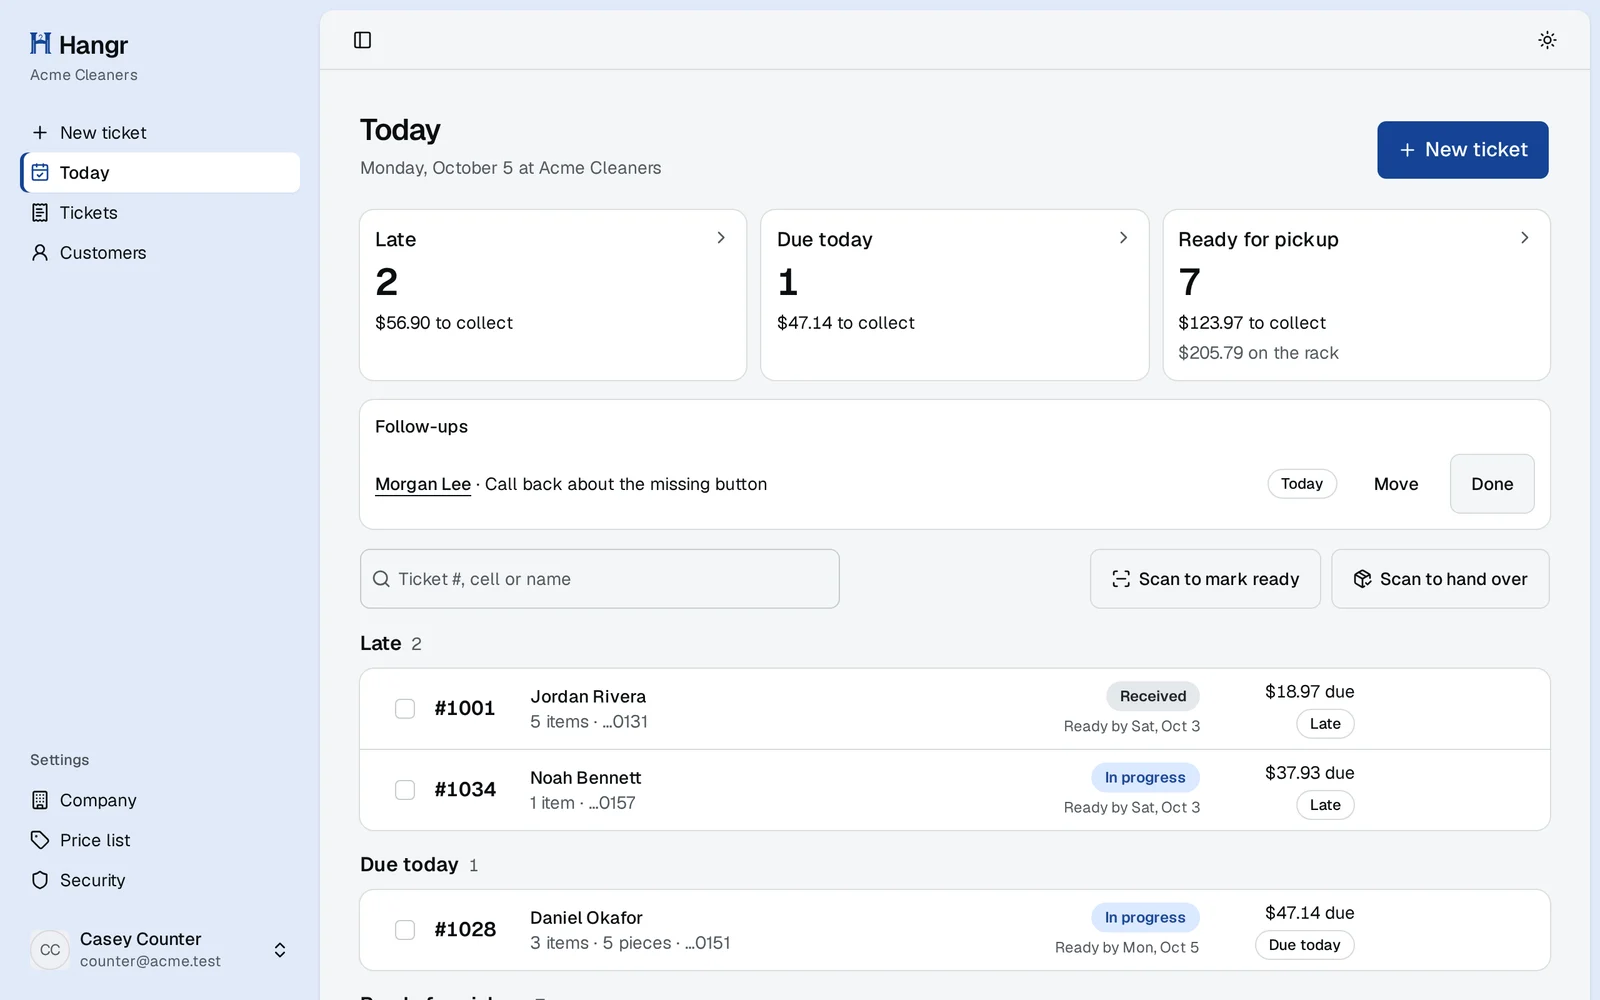The height and width of the screenshot is (1000, 1600).
Task: Click Scan to hand over
Action: (x=1440, y=579)
